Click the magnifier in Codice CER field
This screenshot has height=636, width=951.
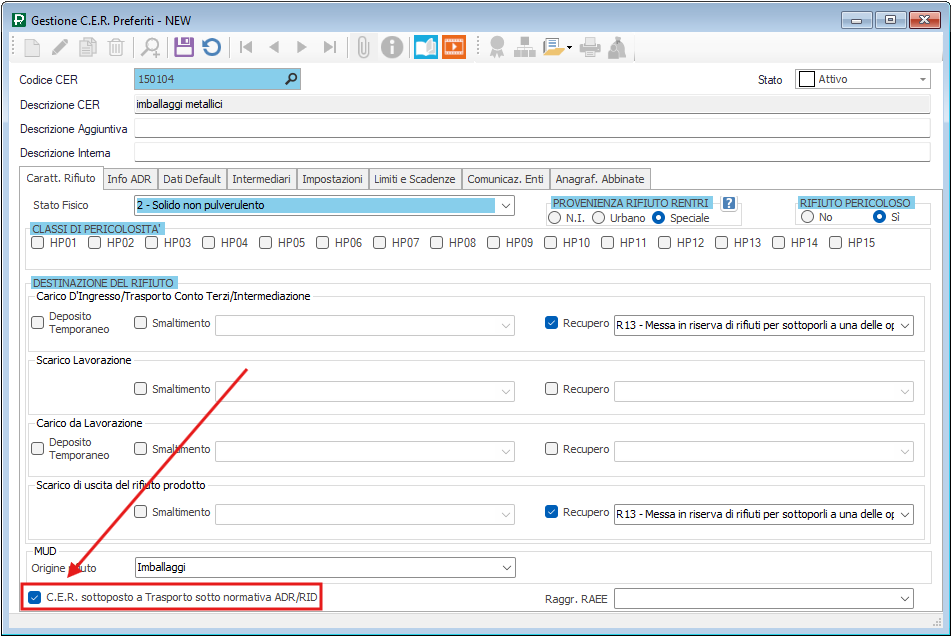[291, 80]
